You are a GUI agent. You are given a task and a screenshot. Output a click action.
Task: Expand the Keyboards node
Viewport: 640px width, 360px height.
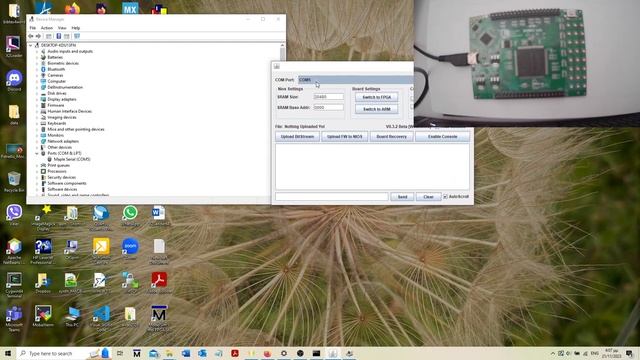(37, 123)
